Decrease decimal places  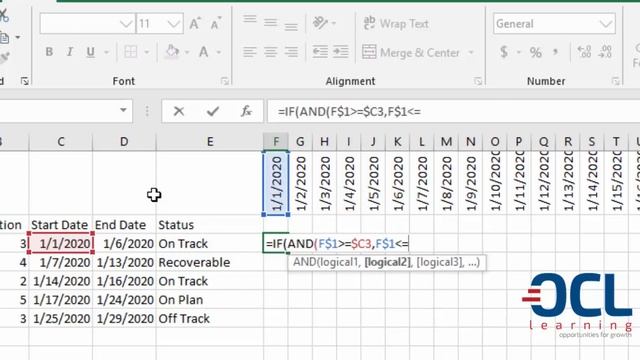[x=605, y=52]
